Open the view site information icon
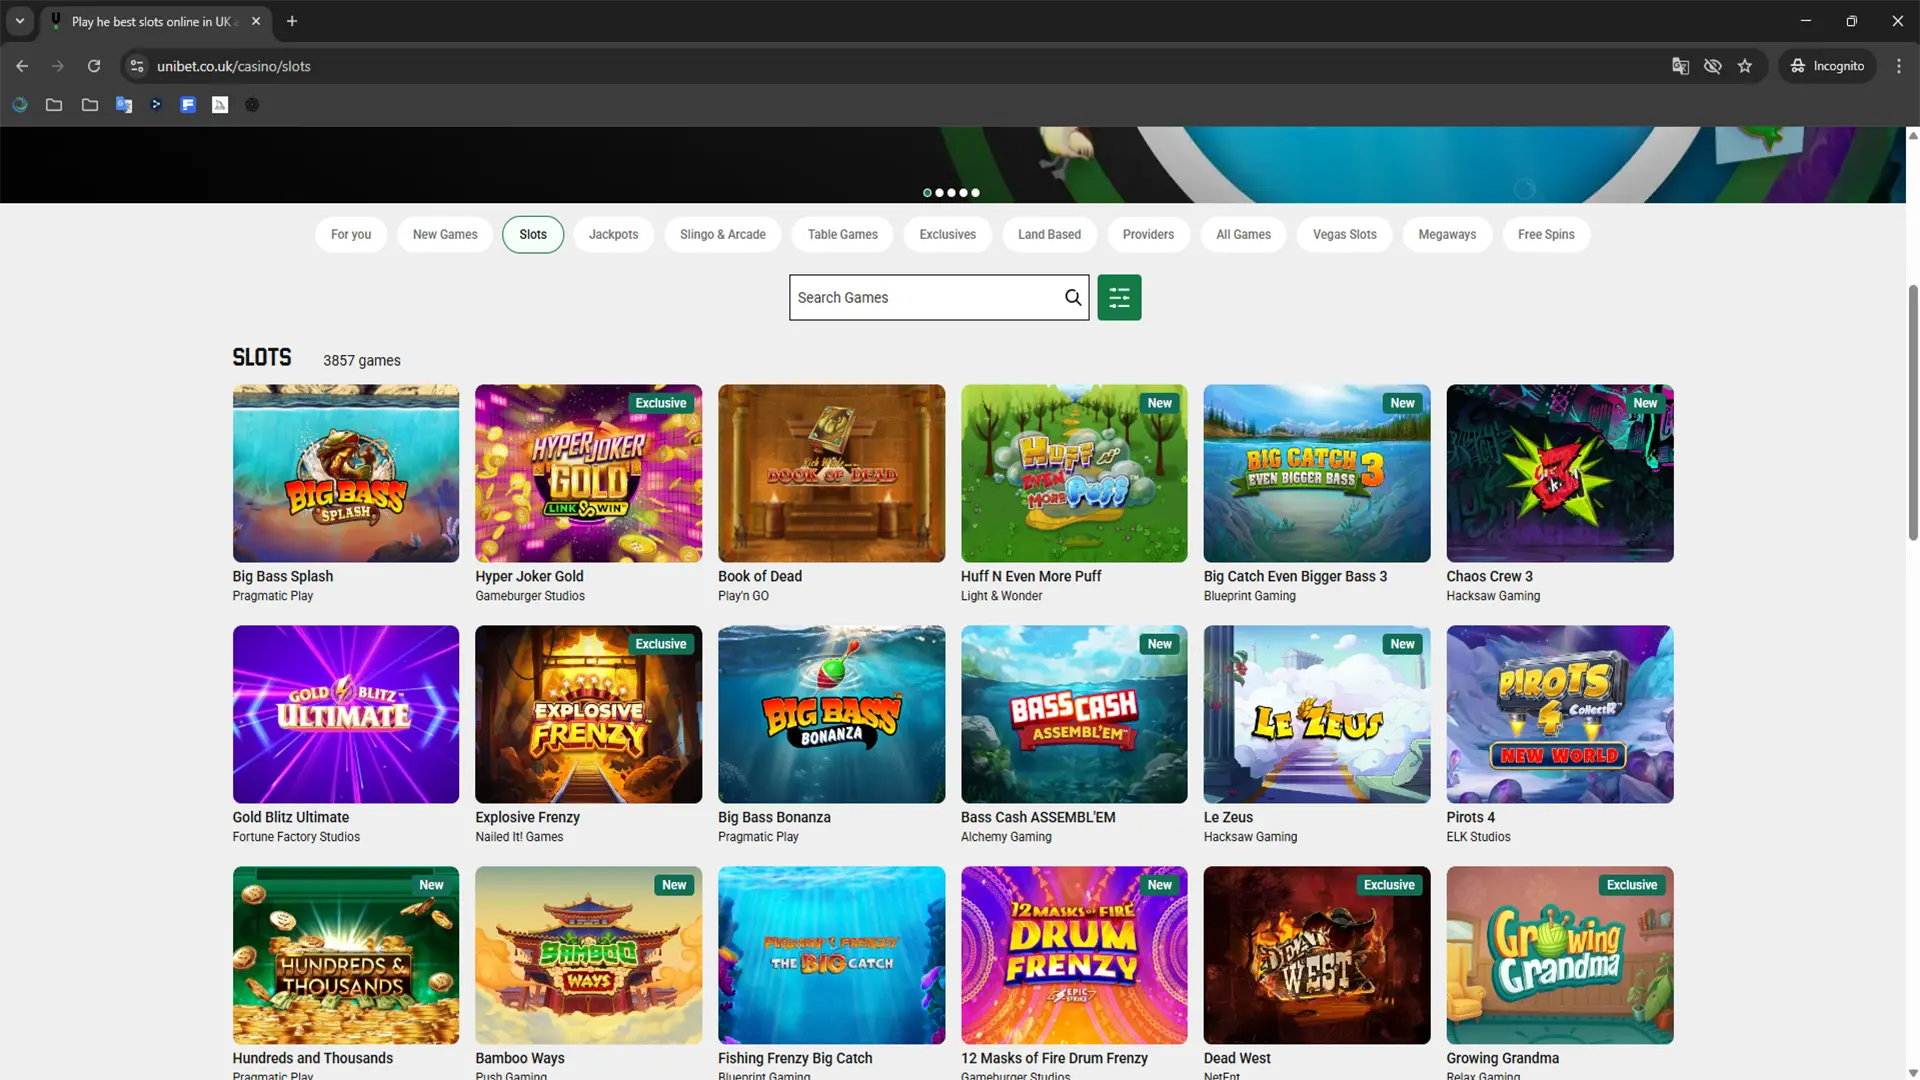 (x=137, y=66)
